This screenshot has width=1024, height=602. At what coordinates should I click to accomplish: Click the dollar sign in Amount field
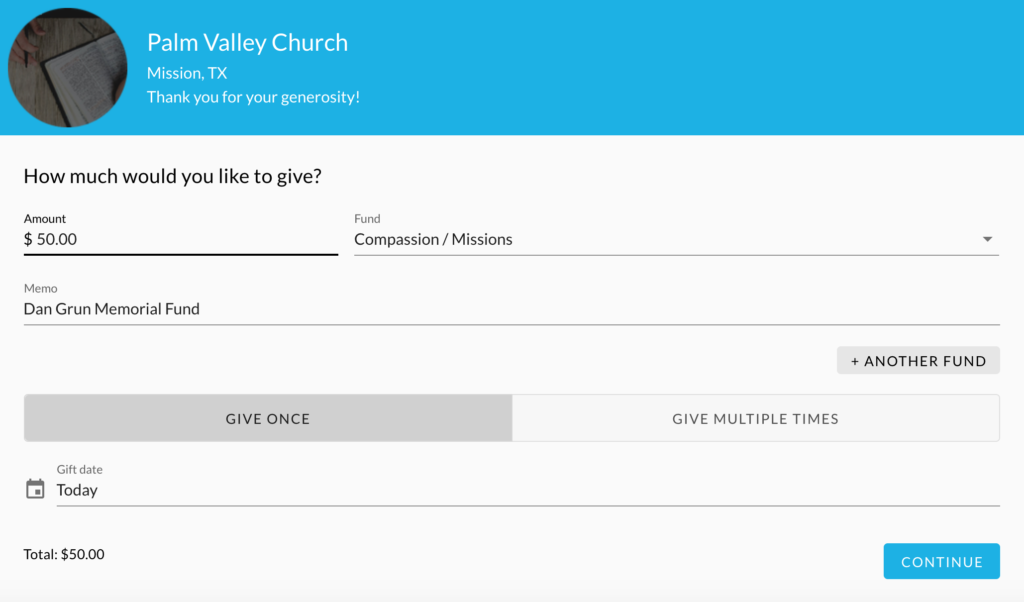pyautogui.click(x=28, y=240)
